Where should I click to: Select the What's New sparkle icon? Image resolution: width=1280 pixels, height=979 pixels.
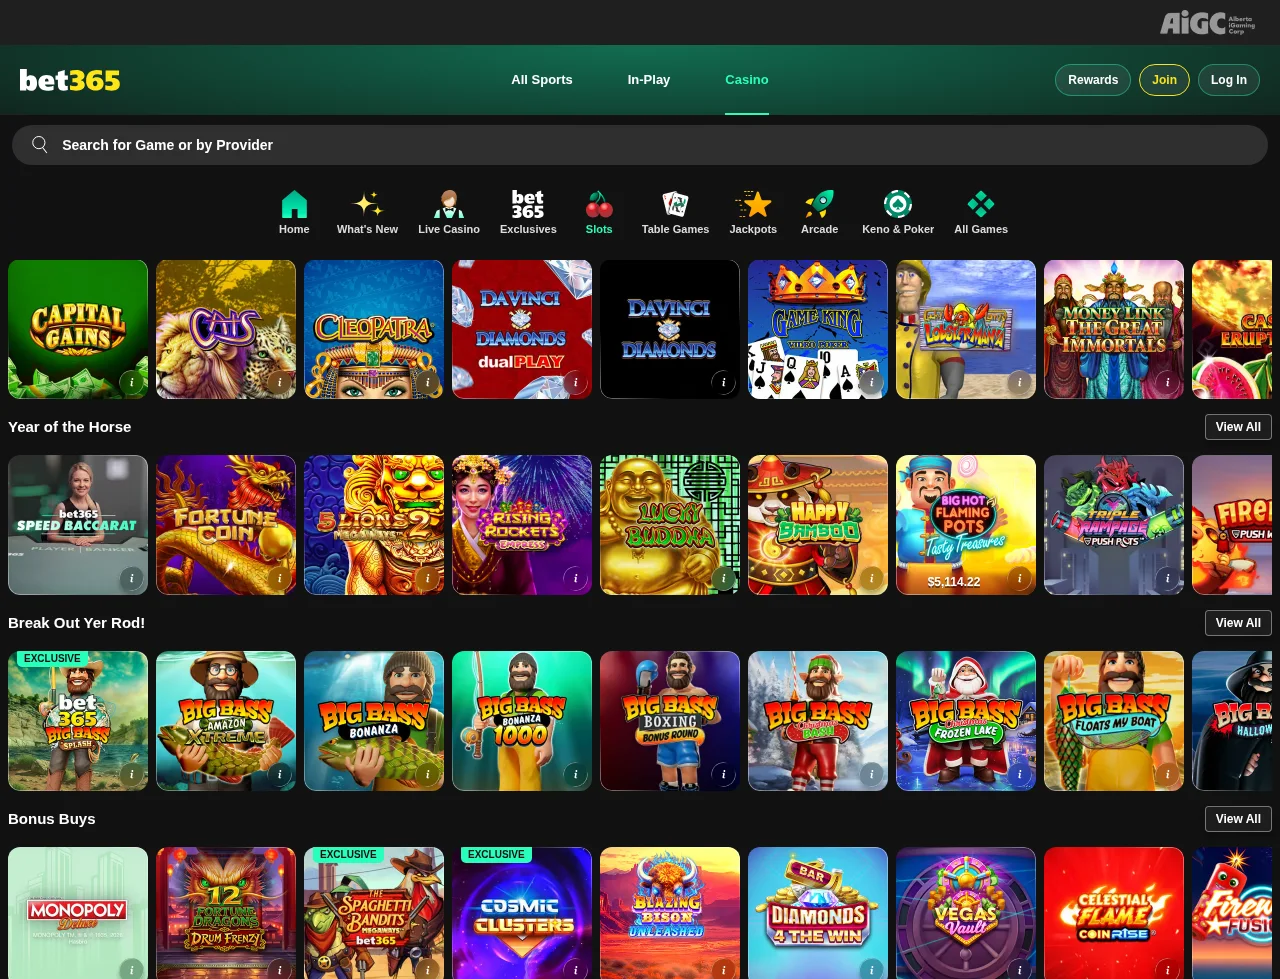[367, 204]
